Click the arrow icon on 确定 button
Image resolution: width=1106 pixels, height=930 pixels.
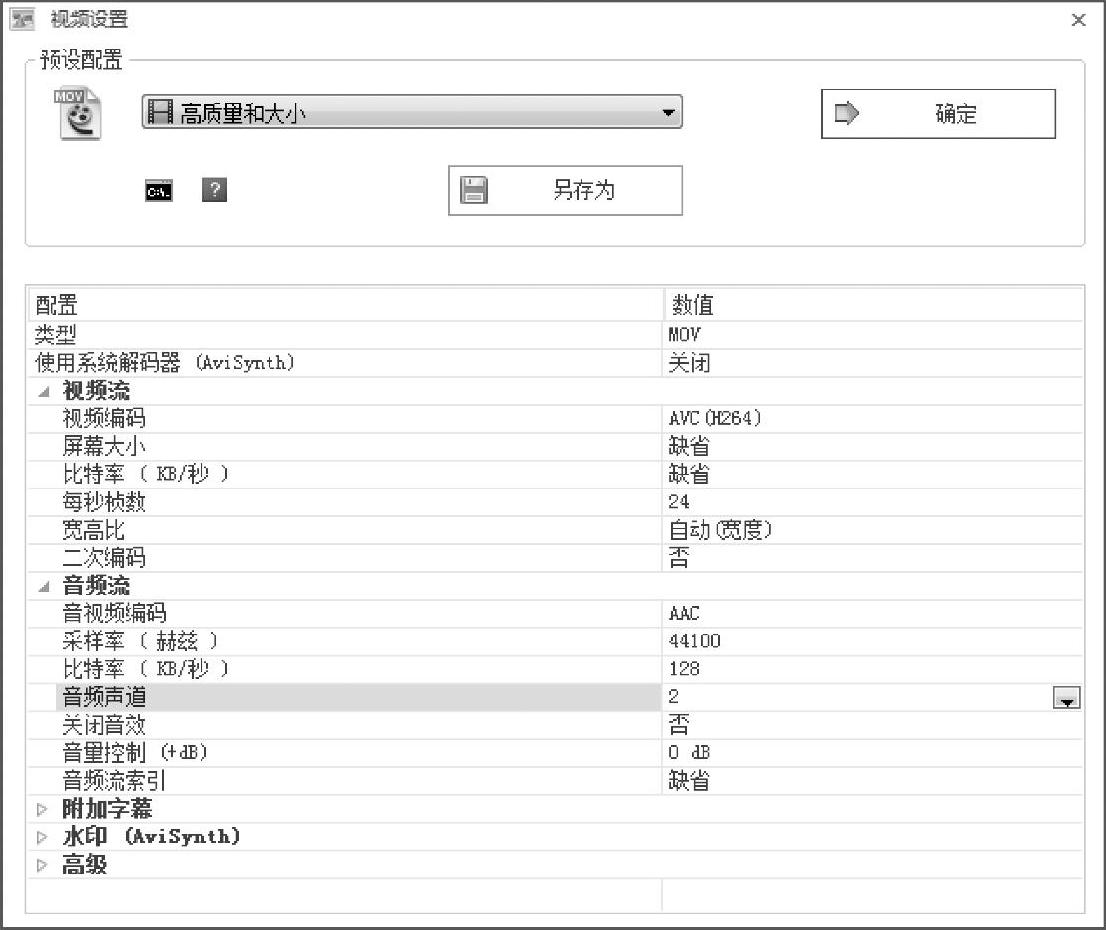[x=846, y=113]
